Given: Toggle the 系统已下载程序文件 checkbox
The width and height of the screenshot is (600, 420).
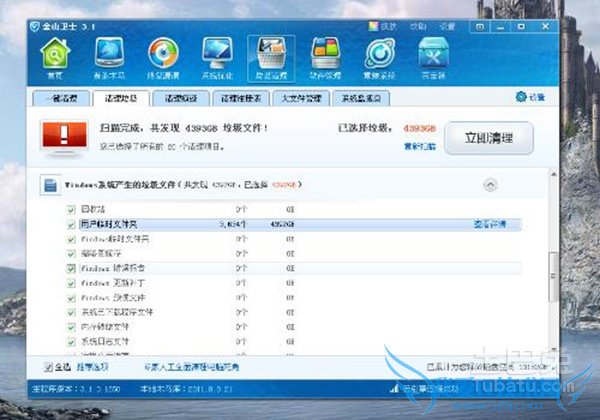Looking at the screenshot, I should tap(71, 313).
